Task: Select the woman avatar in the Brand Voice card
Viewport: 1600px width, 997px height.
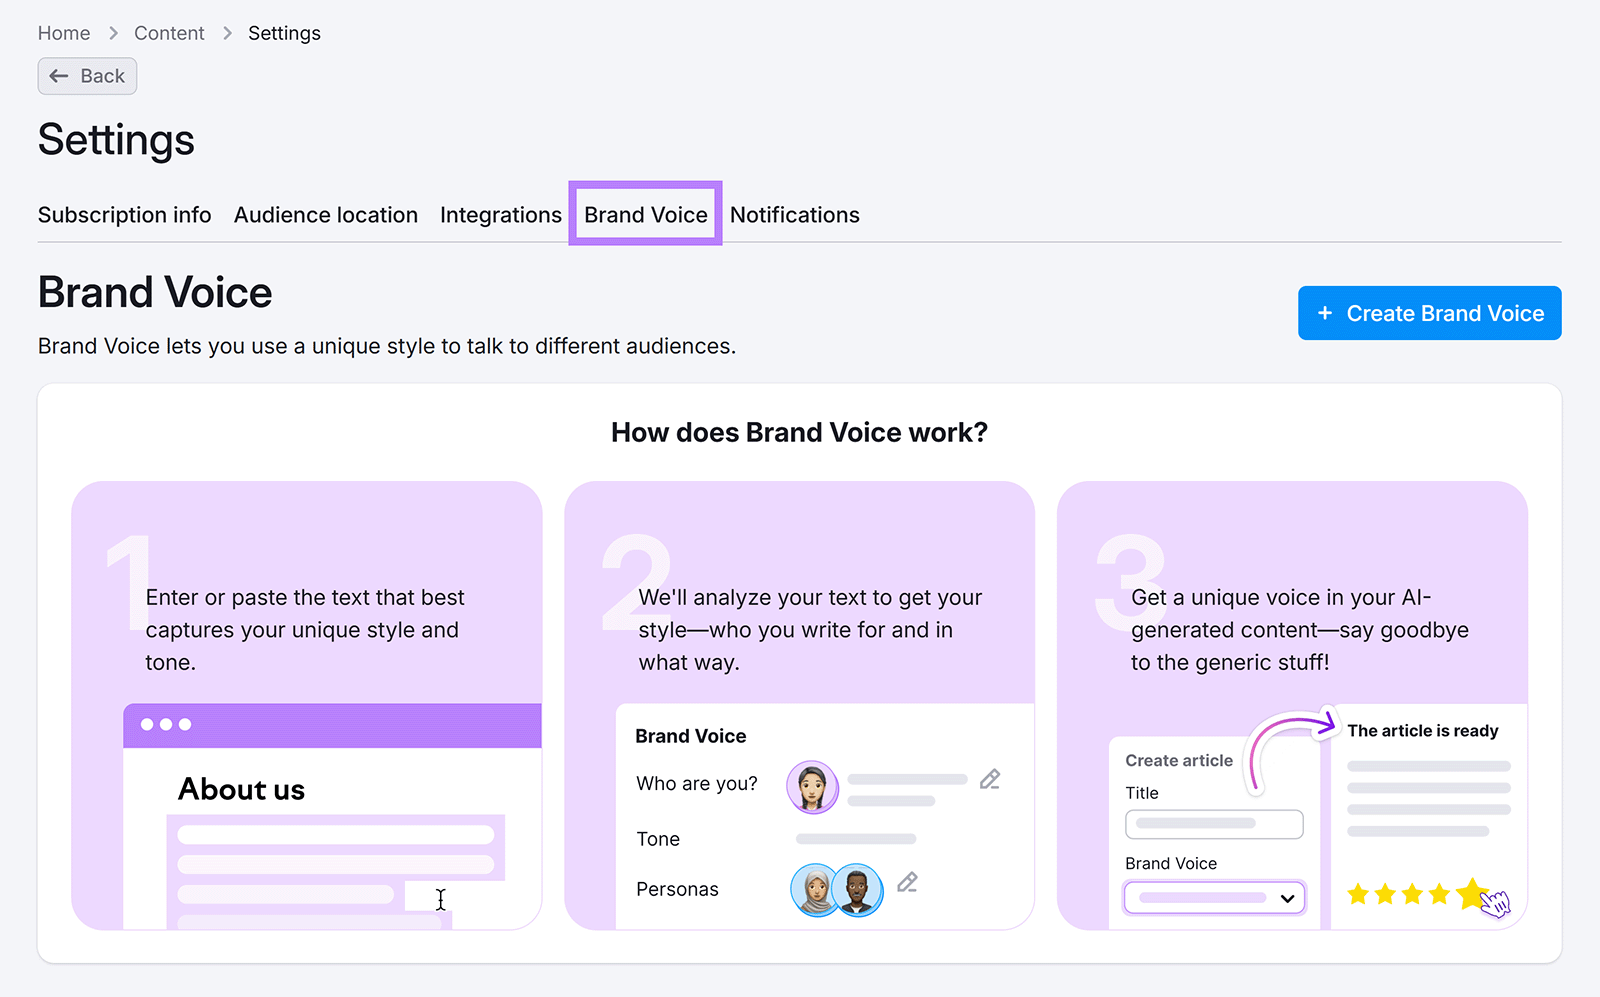Action: [x=812, y=786]
